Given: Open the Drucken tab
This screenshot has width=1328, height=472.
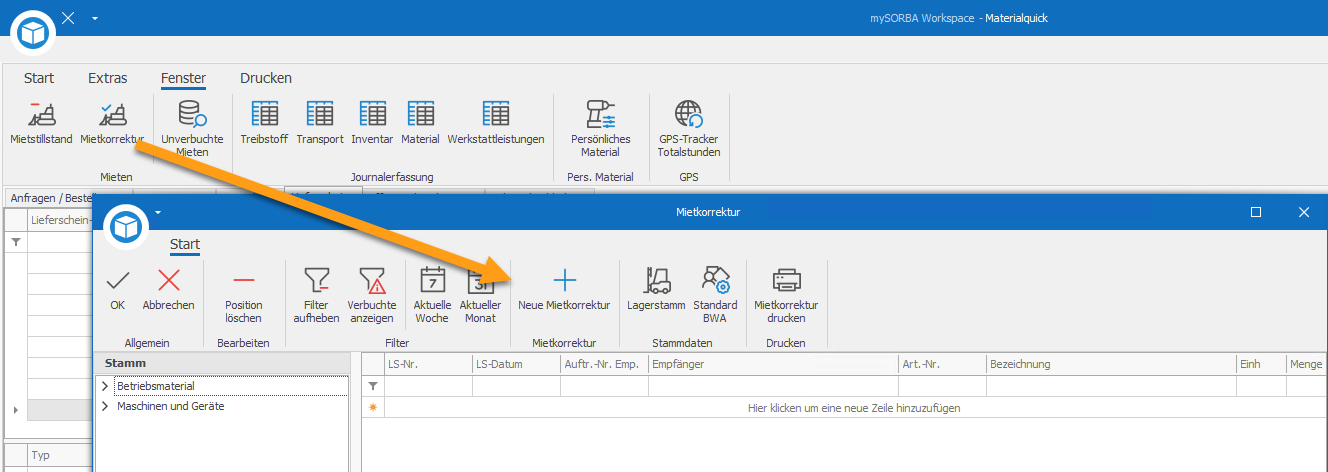Looking at the screenshot, I should pos(266,78).
